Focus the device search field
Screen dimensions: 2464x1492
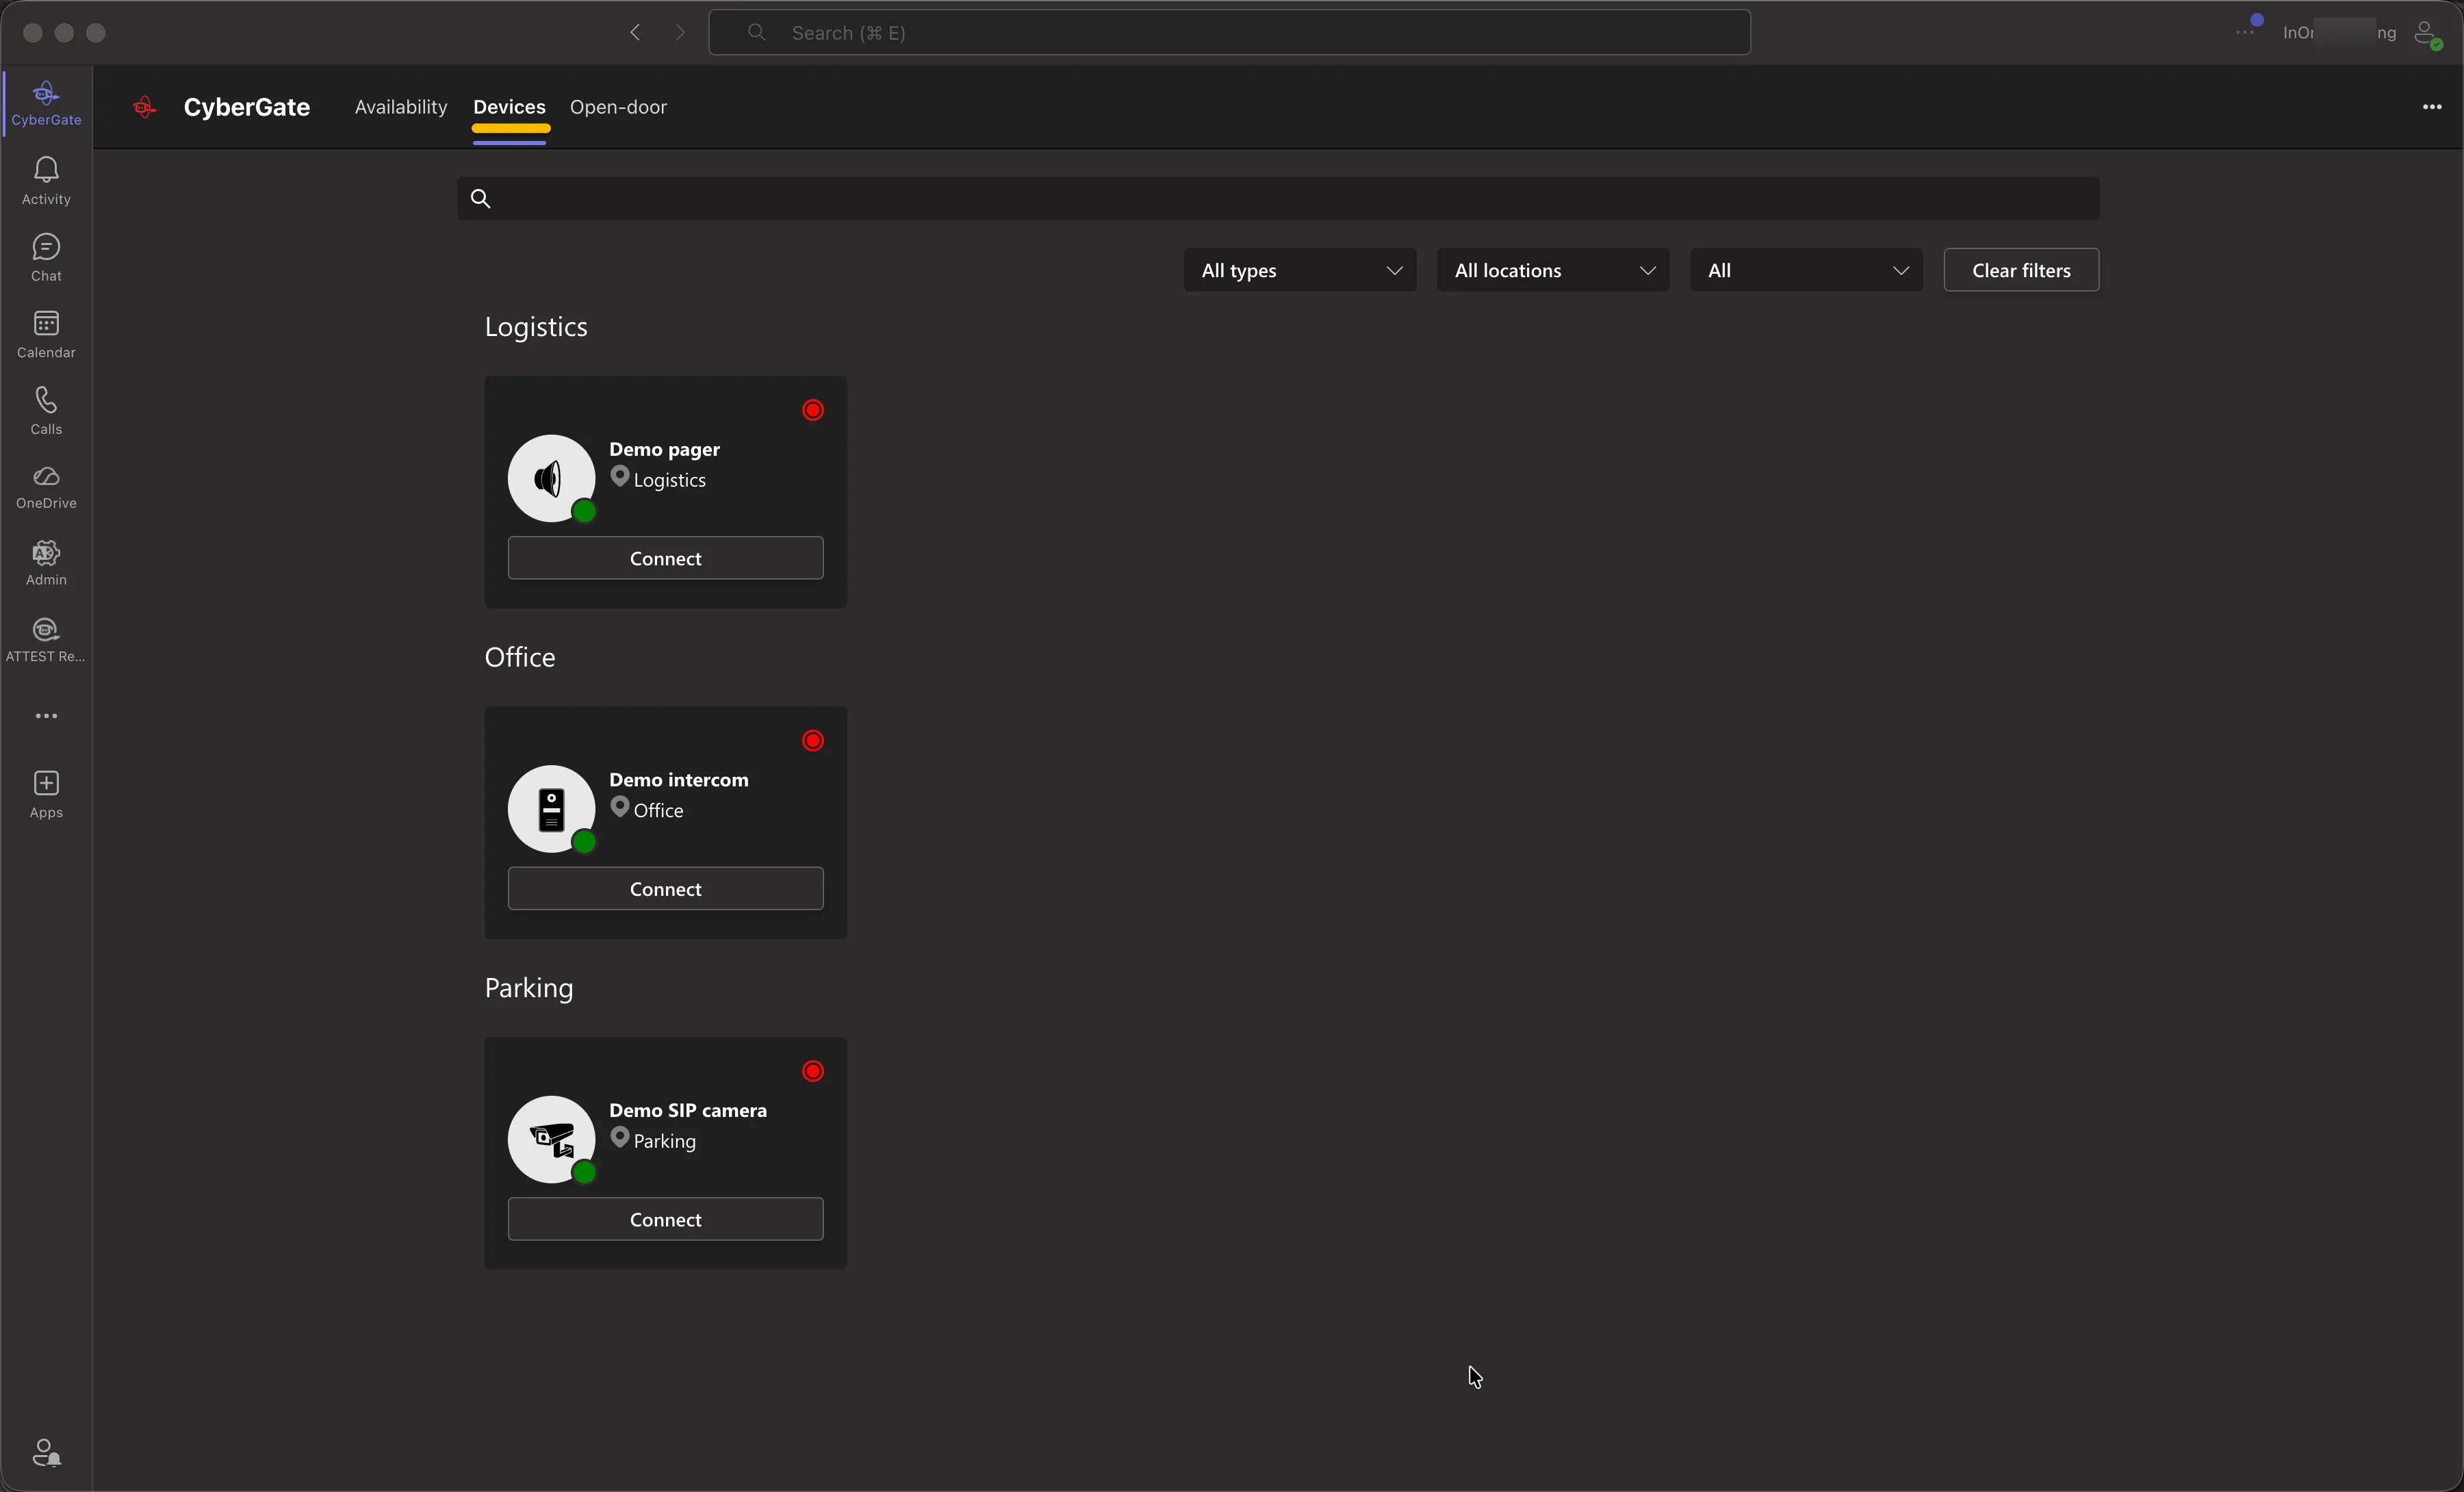(x=1278, y=198)
